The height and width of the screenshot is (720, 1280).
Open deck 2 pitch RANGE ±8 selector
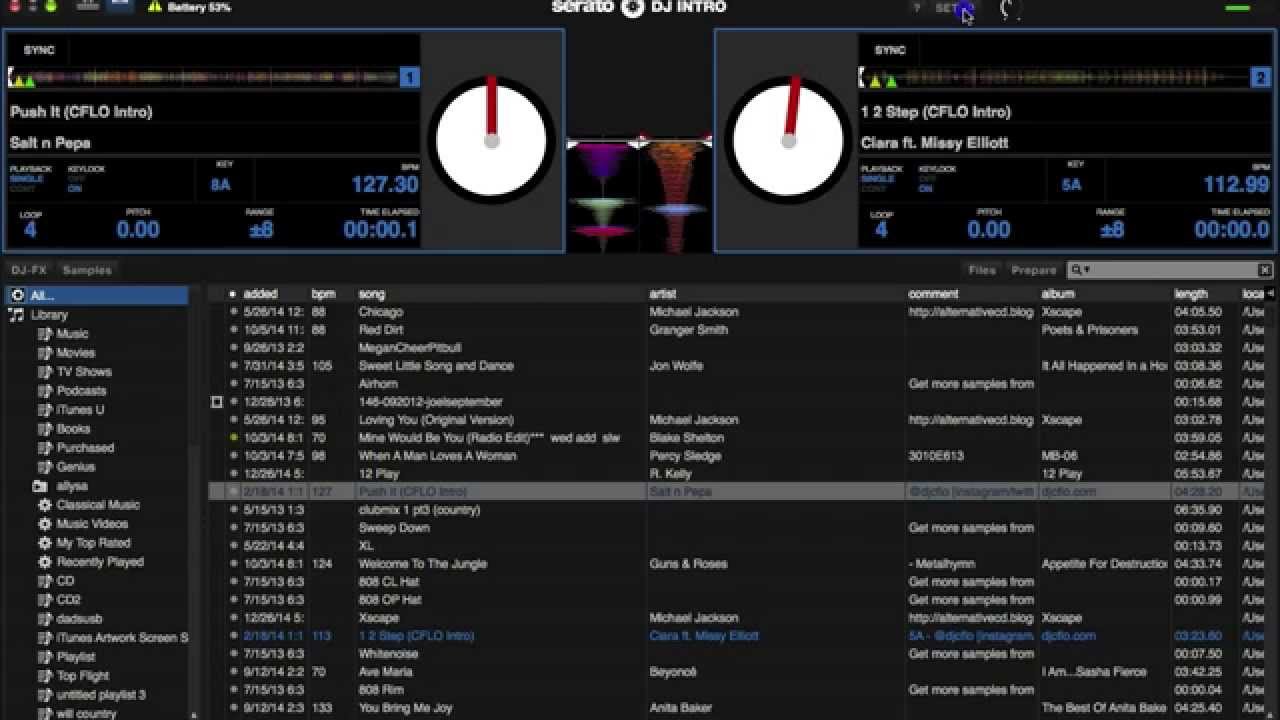pos(1112,230)
